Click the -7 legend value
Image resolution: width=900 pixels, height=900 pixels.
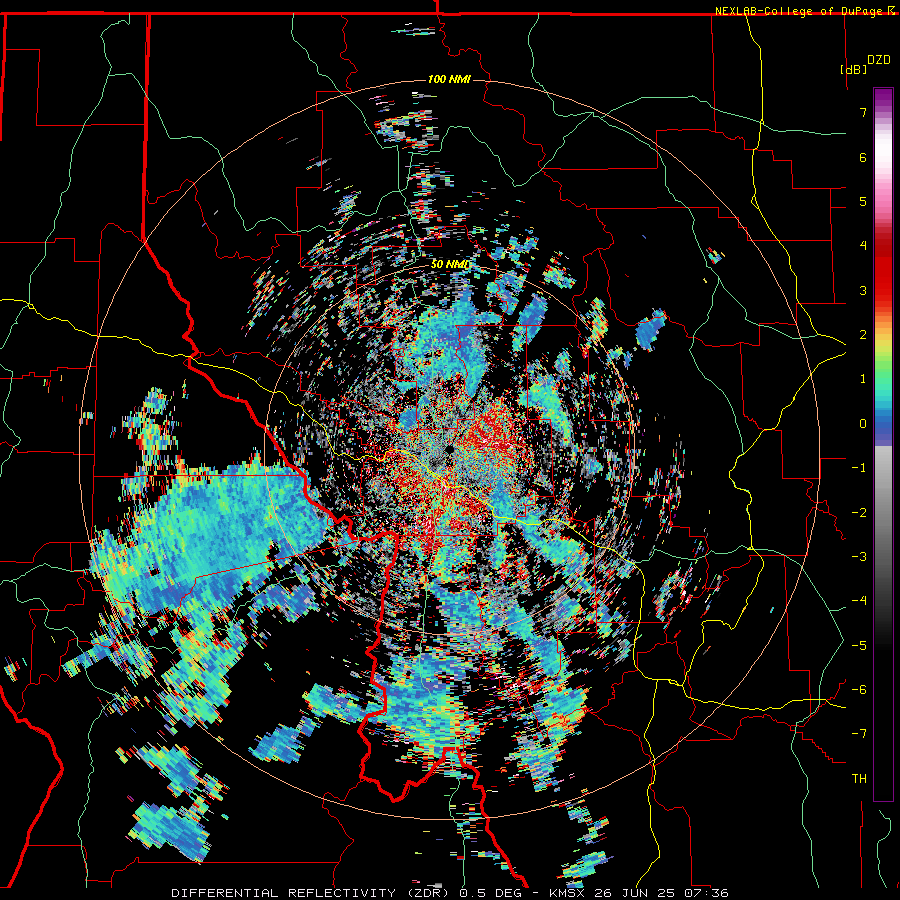point(859,734)
